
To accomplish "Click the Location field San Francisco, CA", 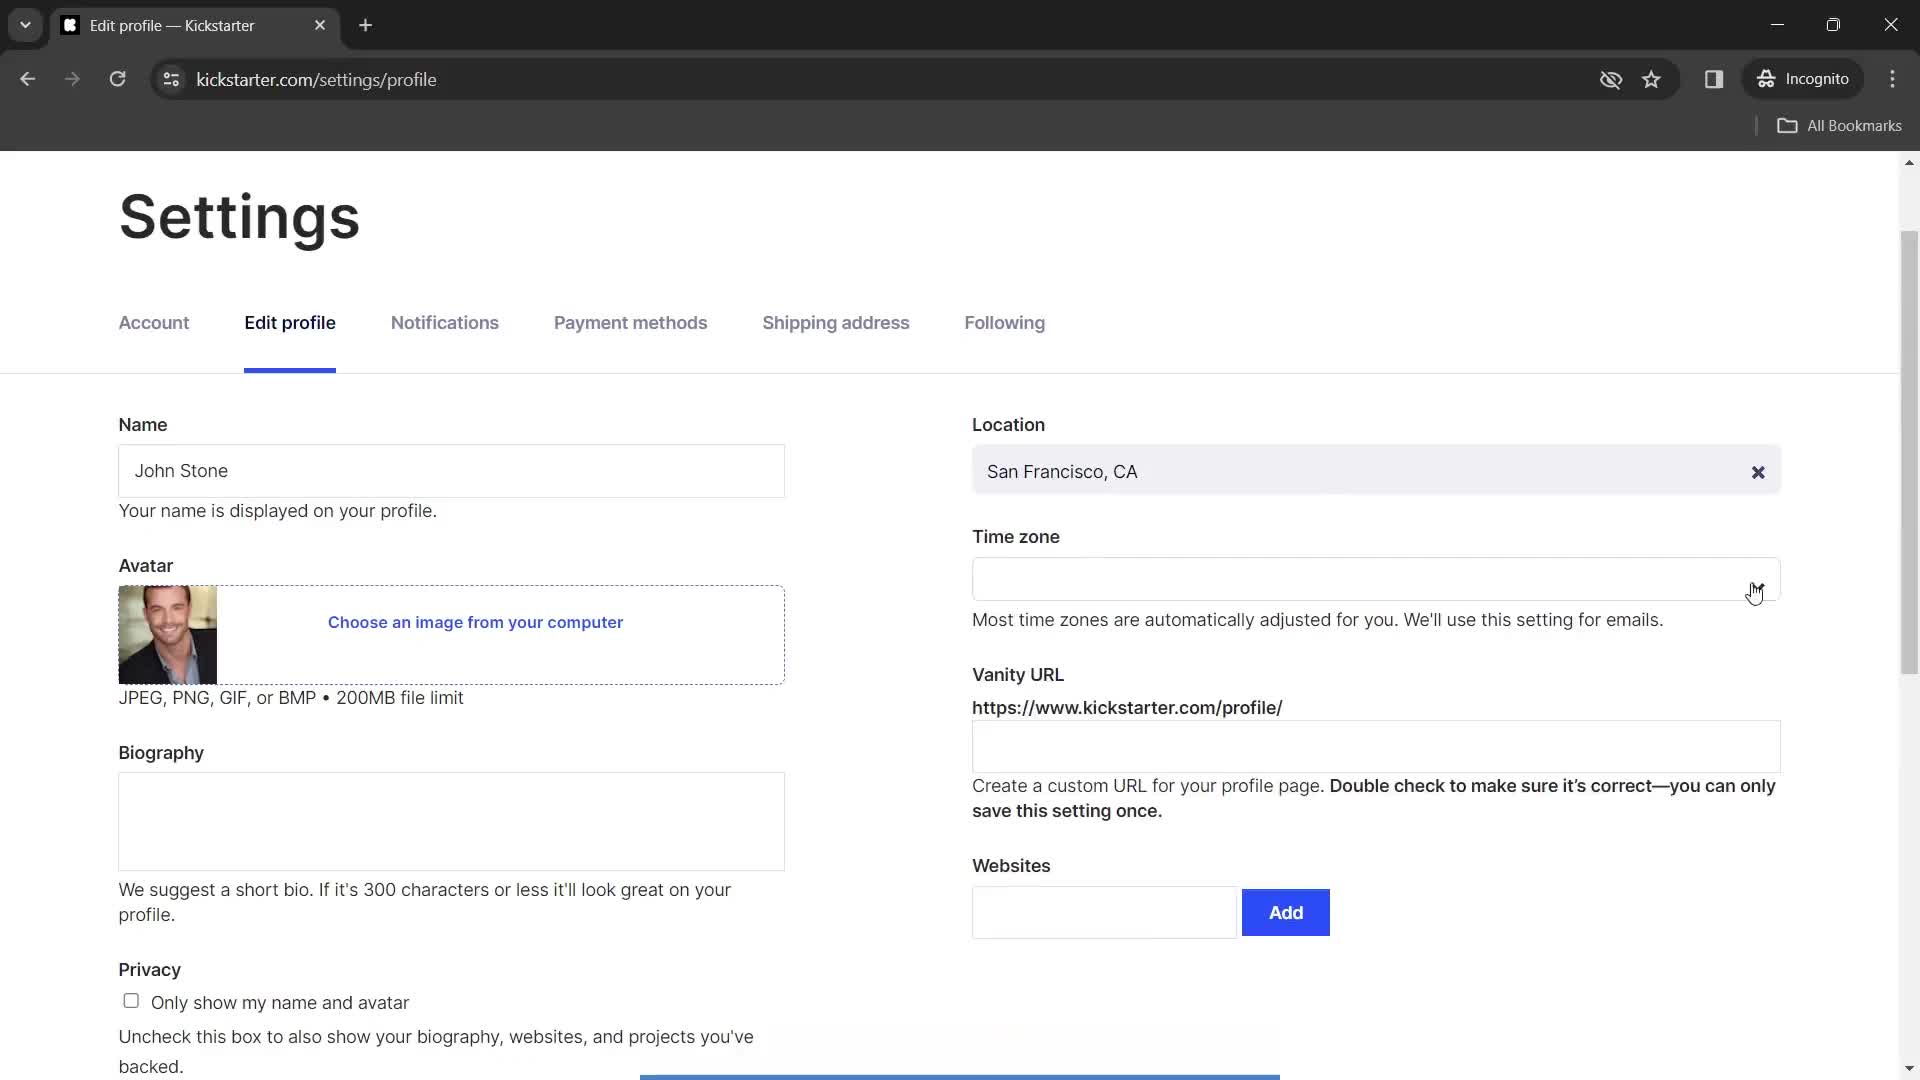I will click(x=1376, y=471).
